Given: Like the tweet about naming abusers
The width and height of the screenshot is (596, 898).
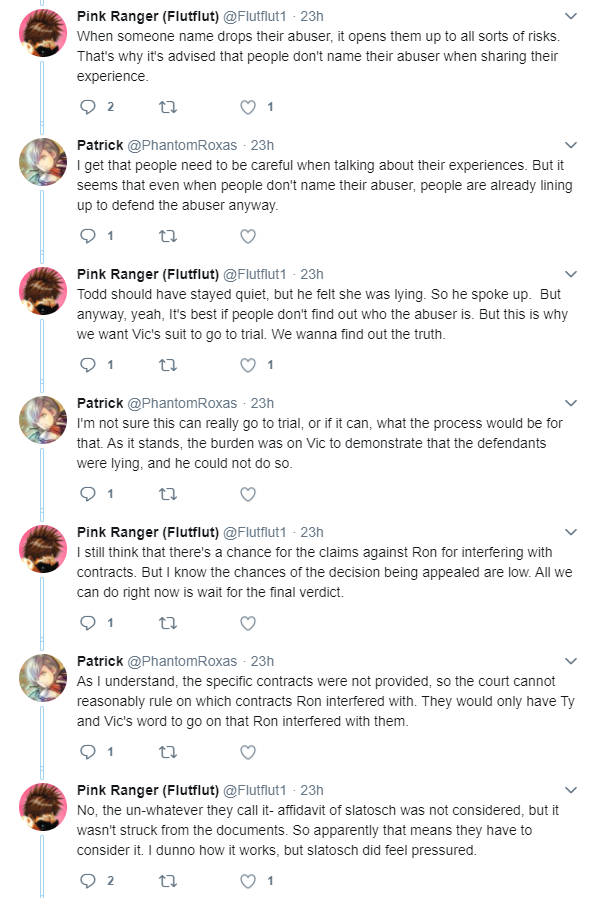Looking at the screenshot, I should tap(248, 107).
